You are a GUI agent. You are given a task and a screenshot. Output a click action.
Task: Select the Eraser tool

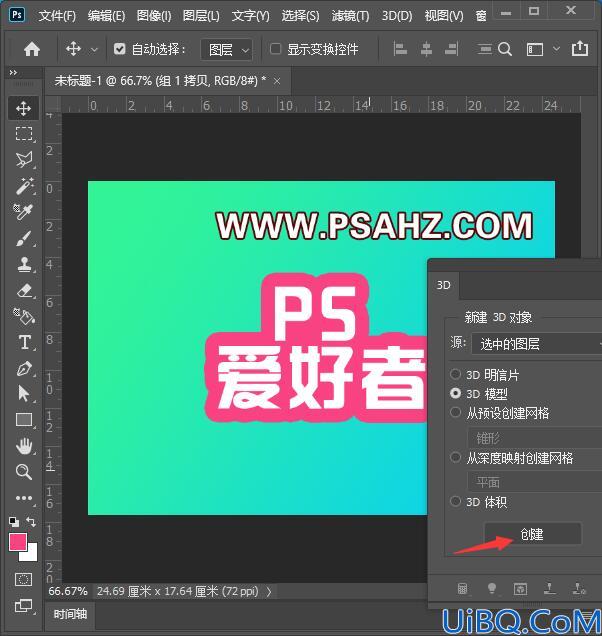[24, 290]
